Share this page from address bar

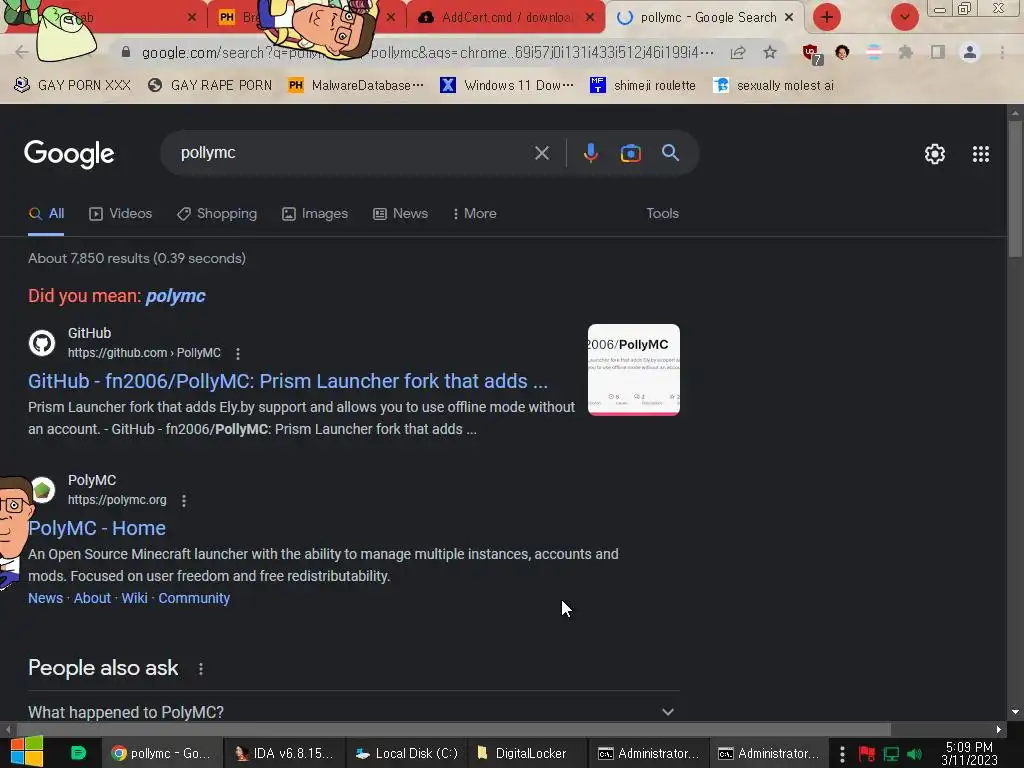point(738,52)
